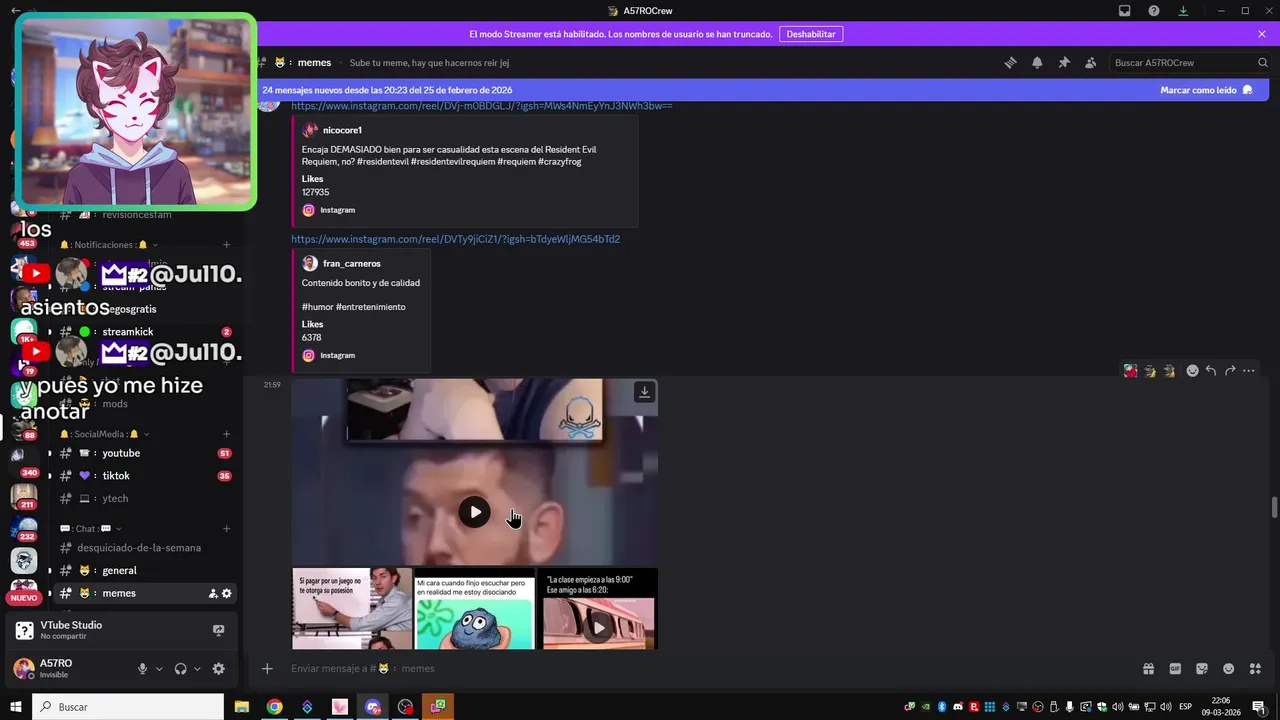Open the fran_carneros Instagram reel link
Screen dimensions: 1280x720
pos(455,239)
